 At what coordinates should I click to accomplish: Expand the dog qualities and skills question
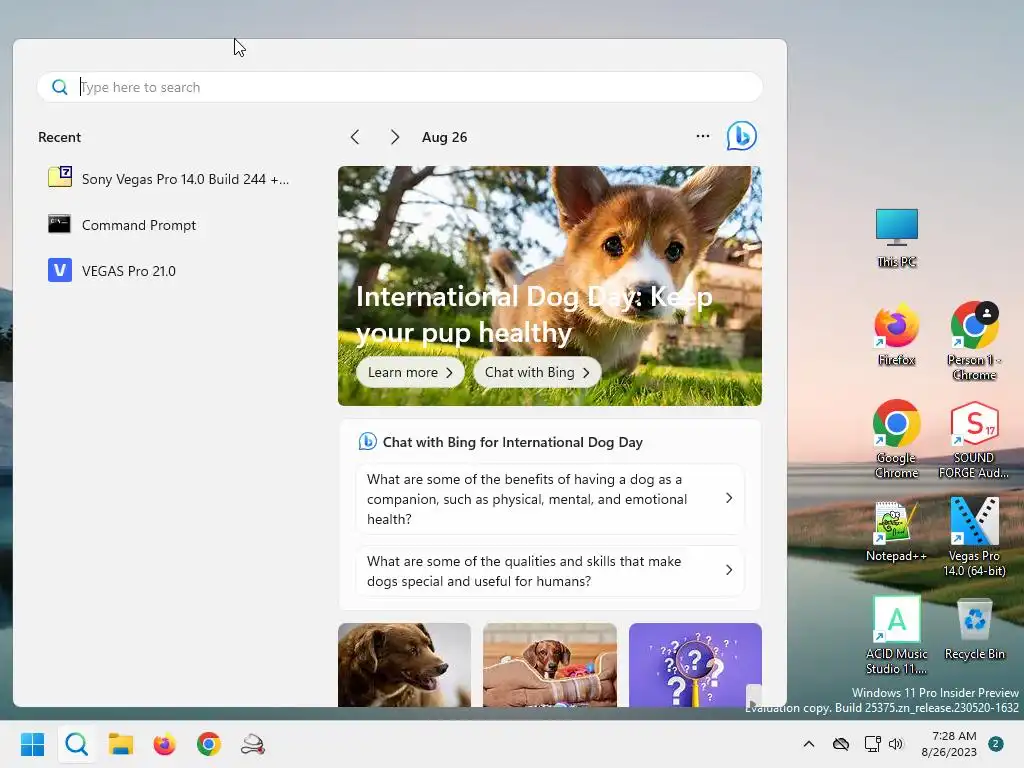pyautogui.click(x=550, y=571)
